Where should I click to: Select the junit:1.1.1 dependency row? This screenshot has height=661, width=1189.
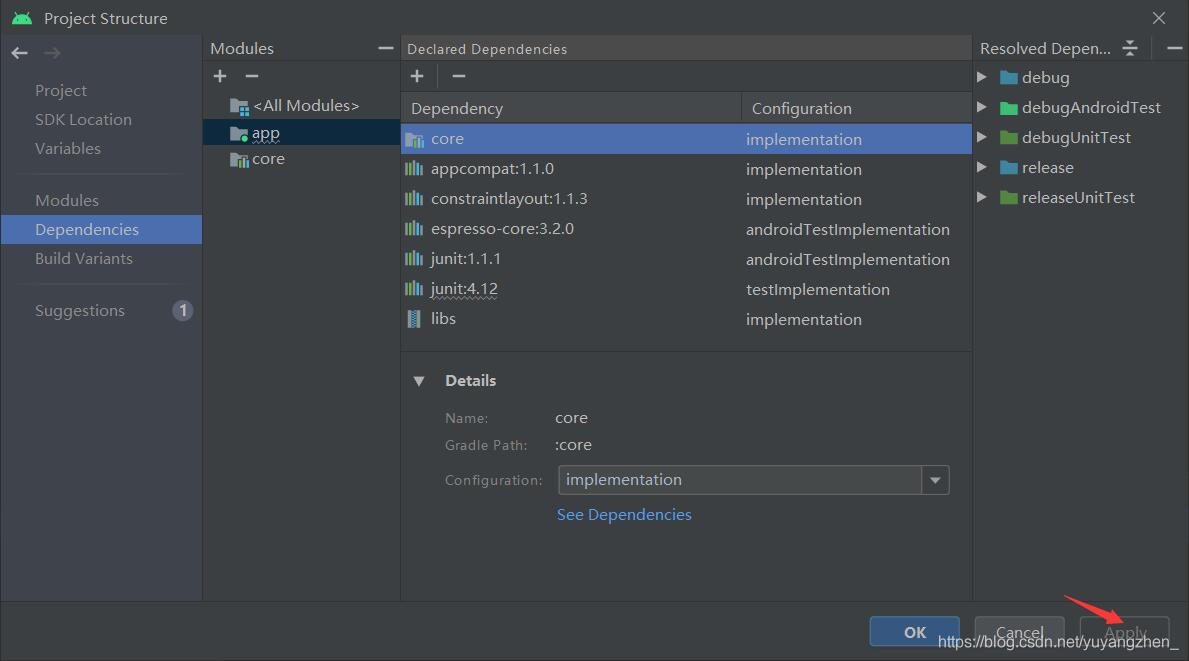685,258
